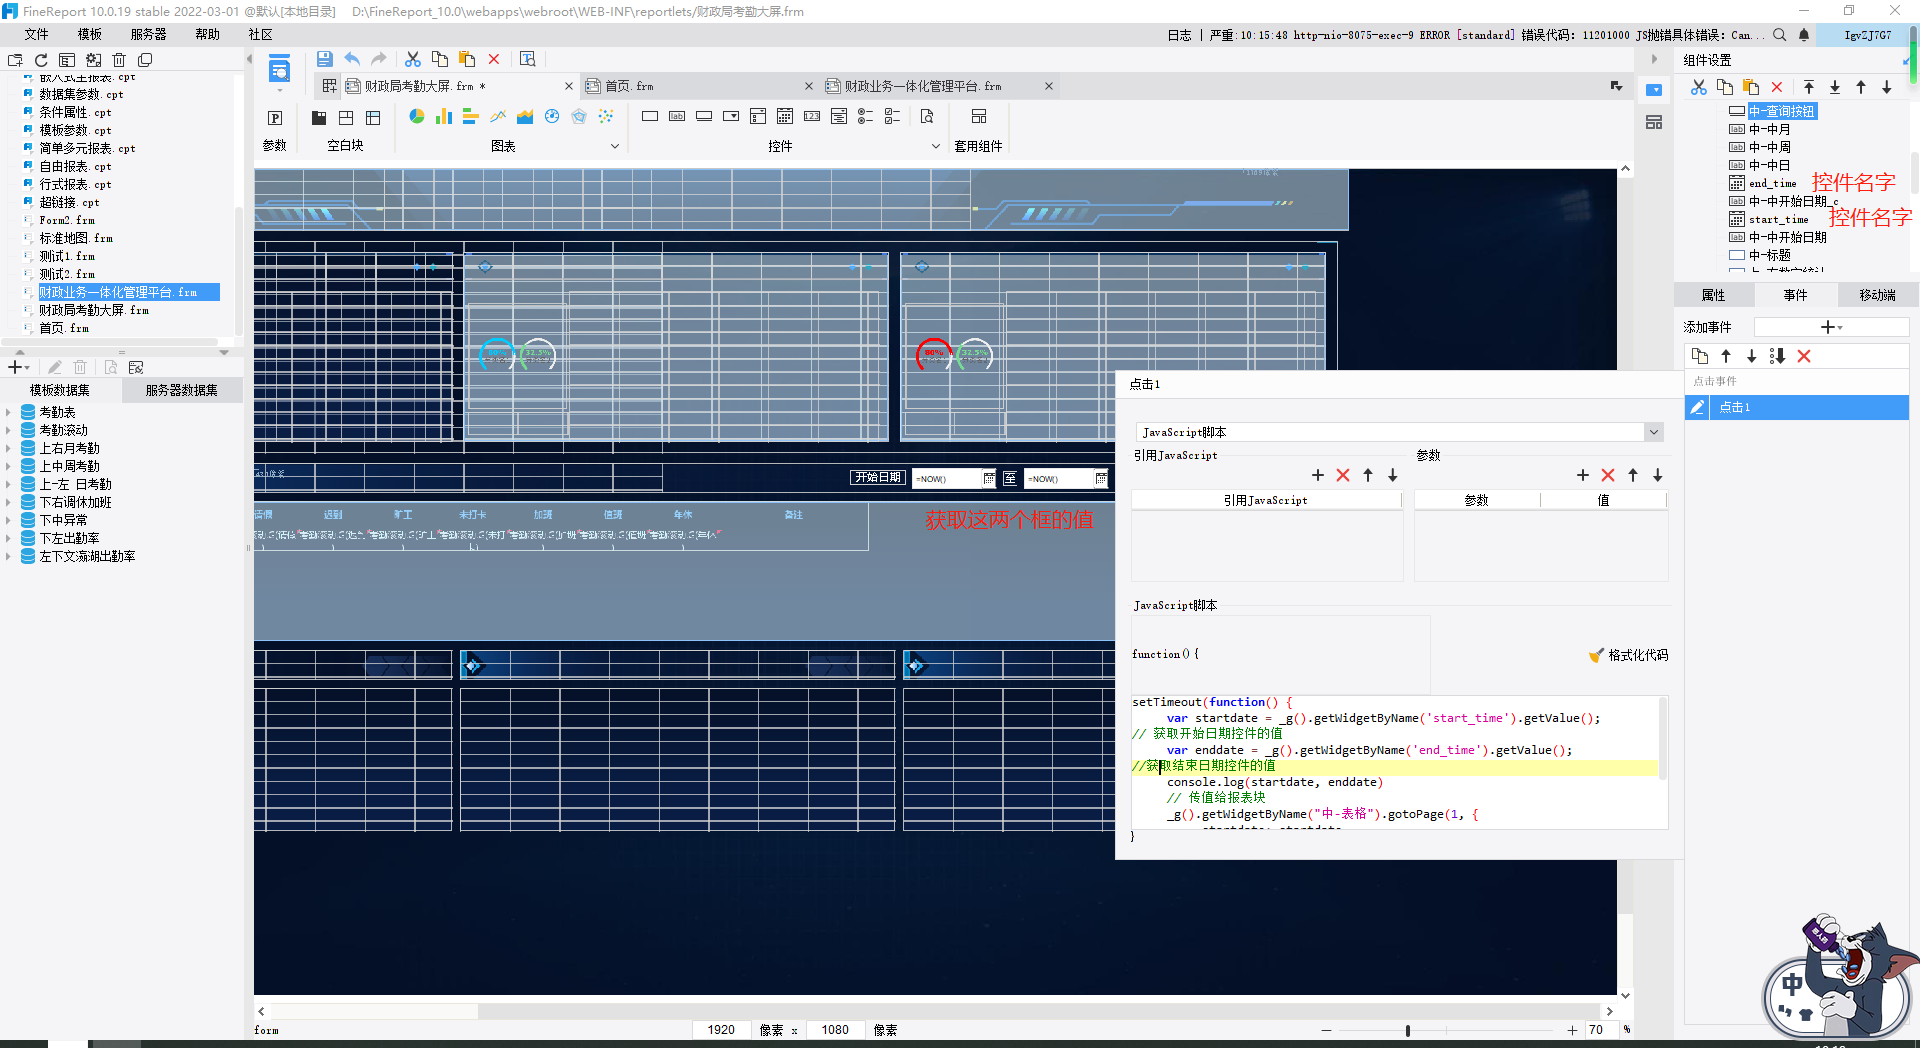
Task: Click the redo arrow icon
Action: [x=379, y=59]
